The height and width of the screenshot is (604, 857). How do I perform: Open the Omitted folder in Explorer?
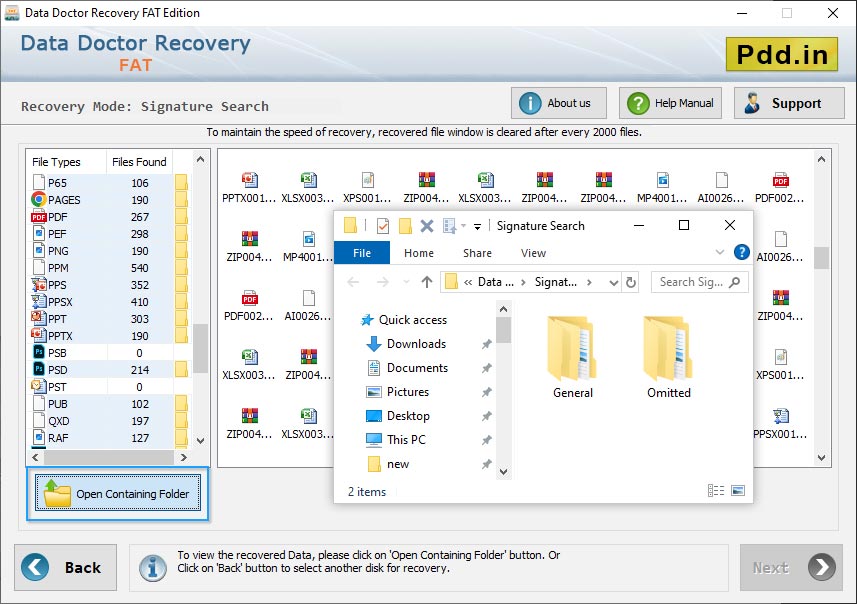[x=668, y=357]
